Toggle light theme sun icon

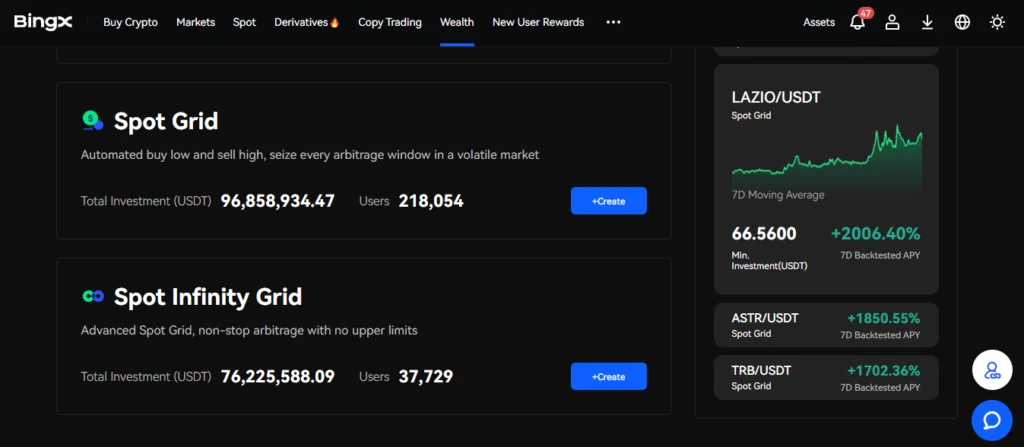point(997,22)
